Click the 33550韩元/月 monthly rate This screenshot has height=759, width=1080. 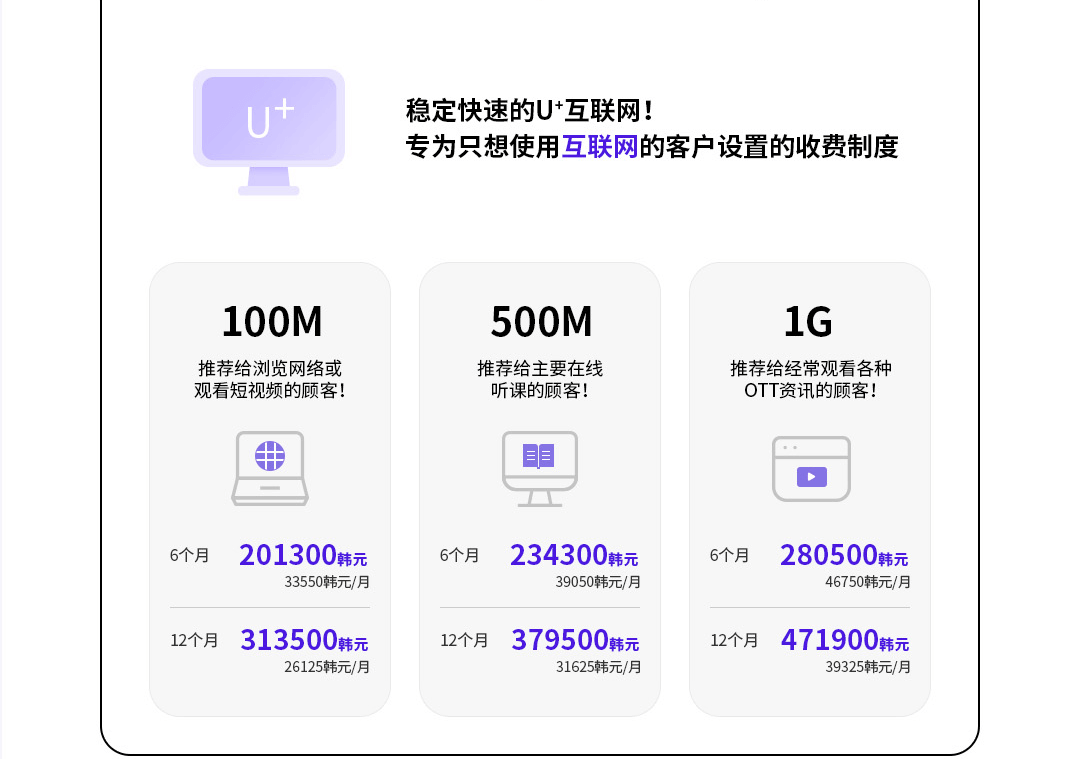click(327, 582)
